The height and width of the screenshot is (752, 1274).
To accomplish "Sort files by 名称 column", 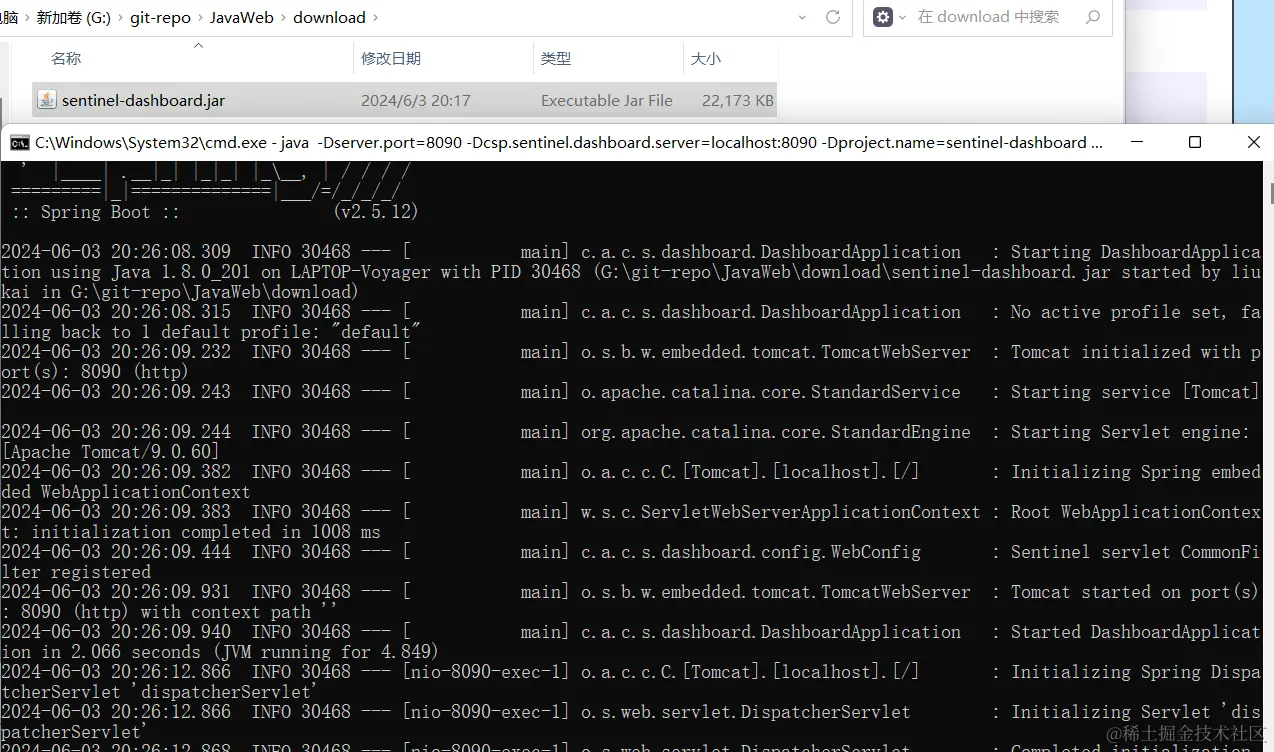I will (x=66, y=59).
